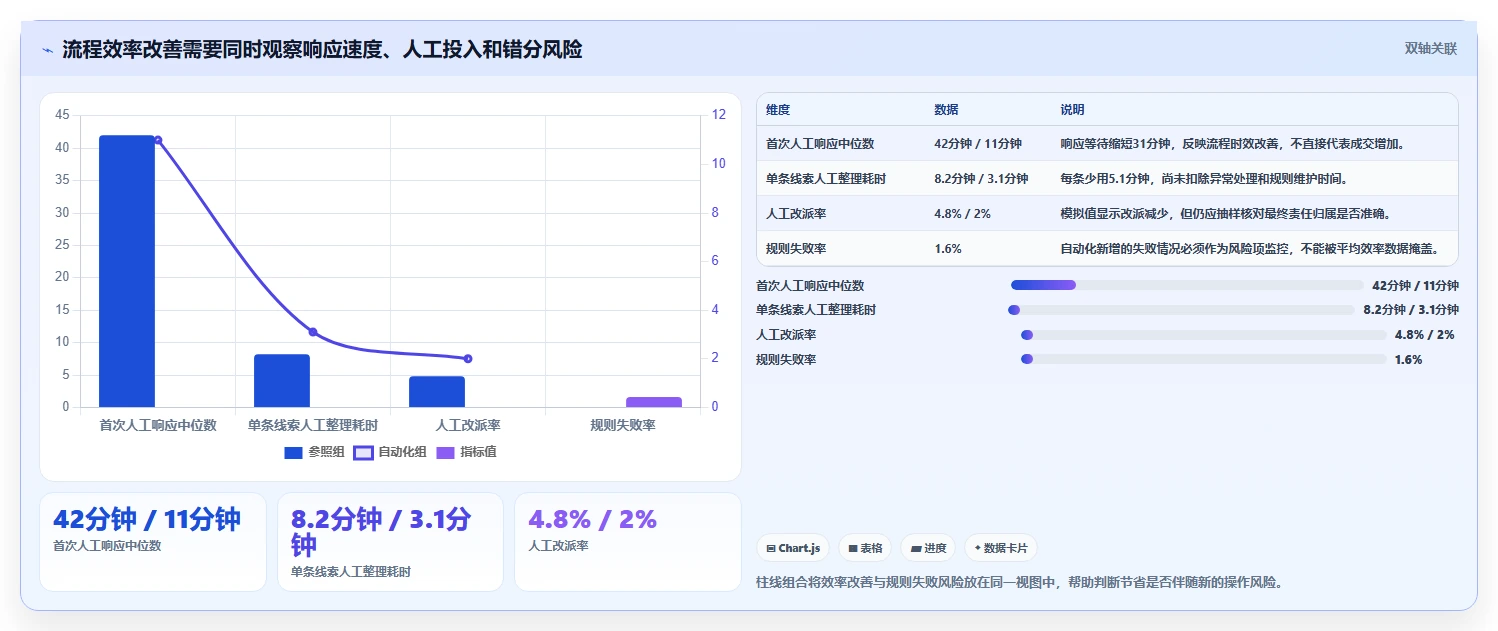Click the 42分钟 / 11分钟 table cell
1498x631 pixels.
[978, 144]
